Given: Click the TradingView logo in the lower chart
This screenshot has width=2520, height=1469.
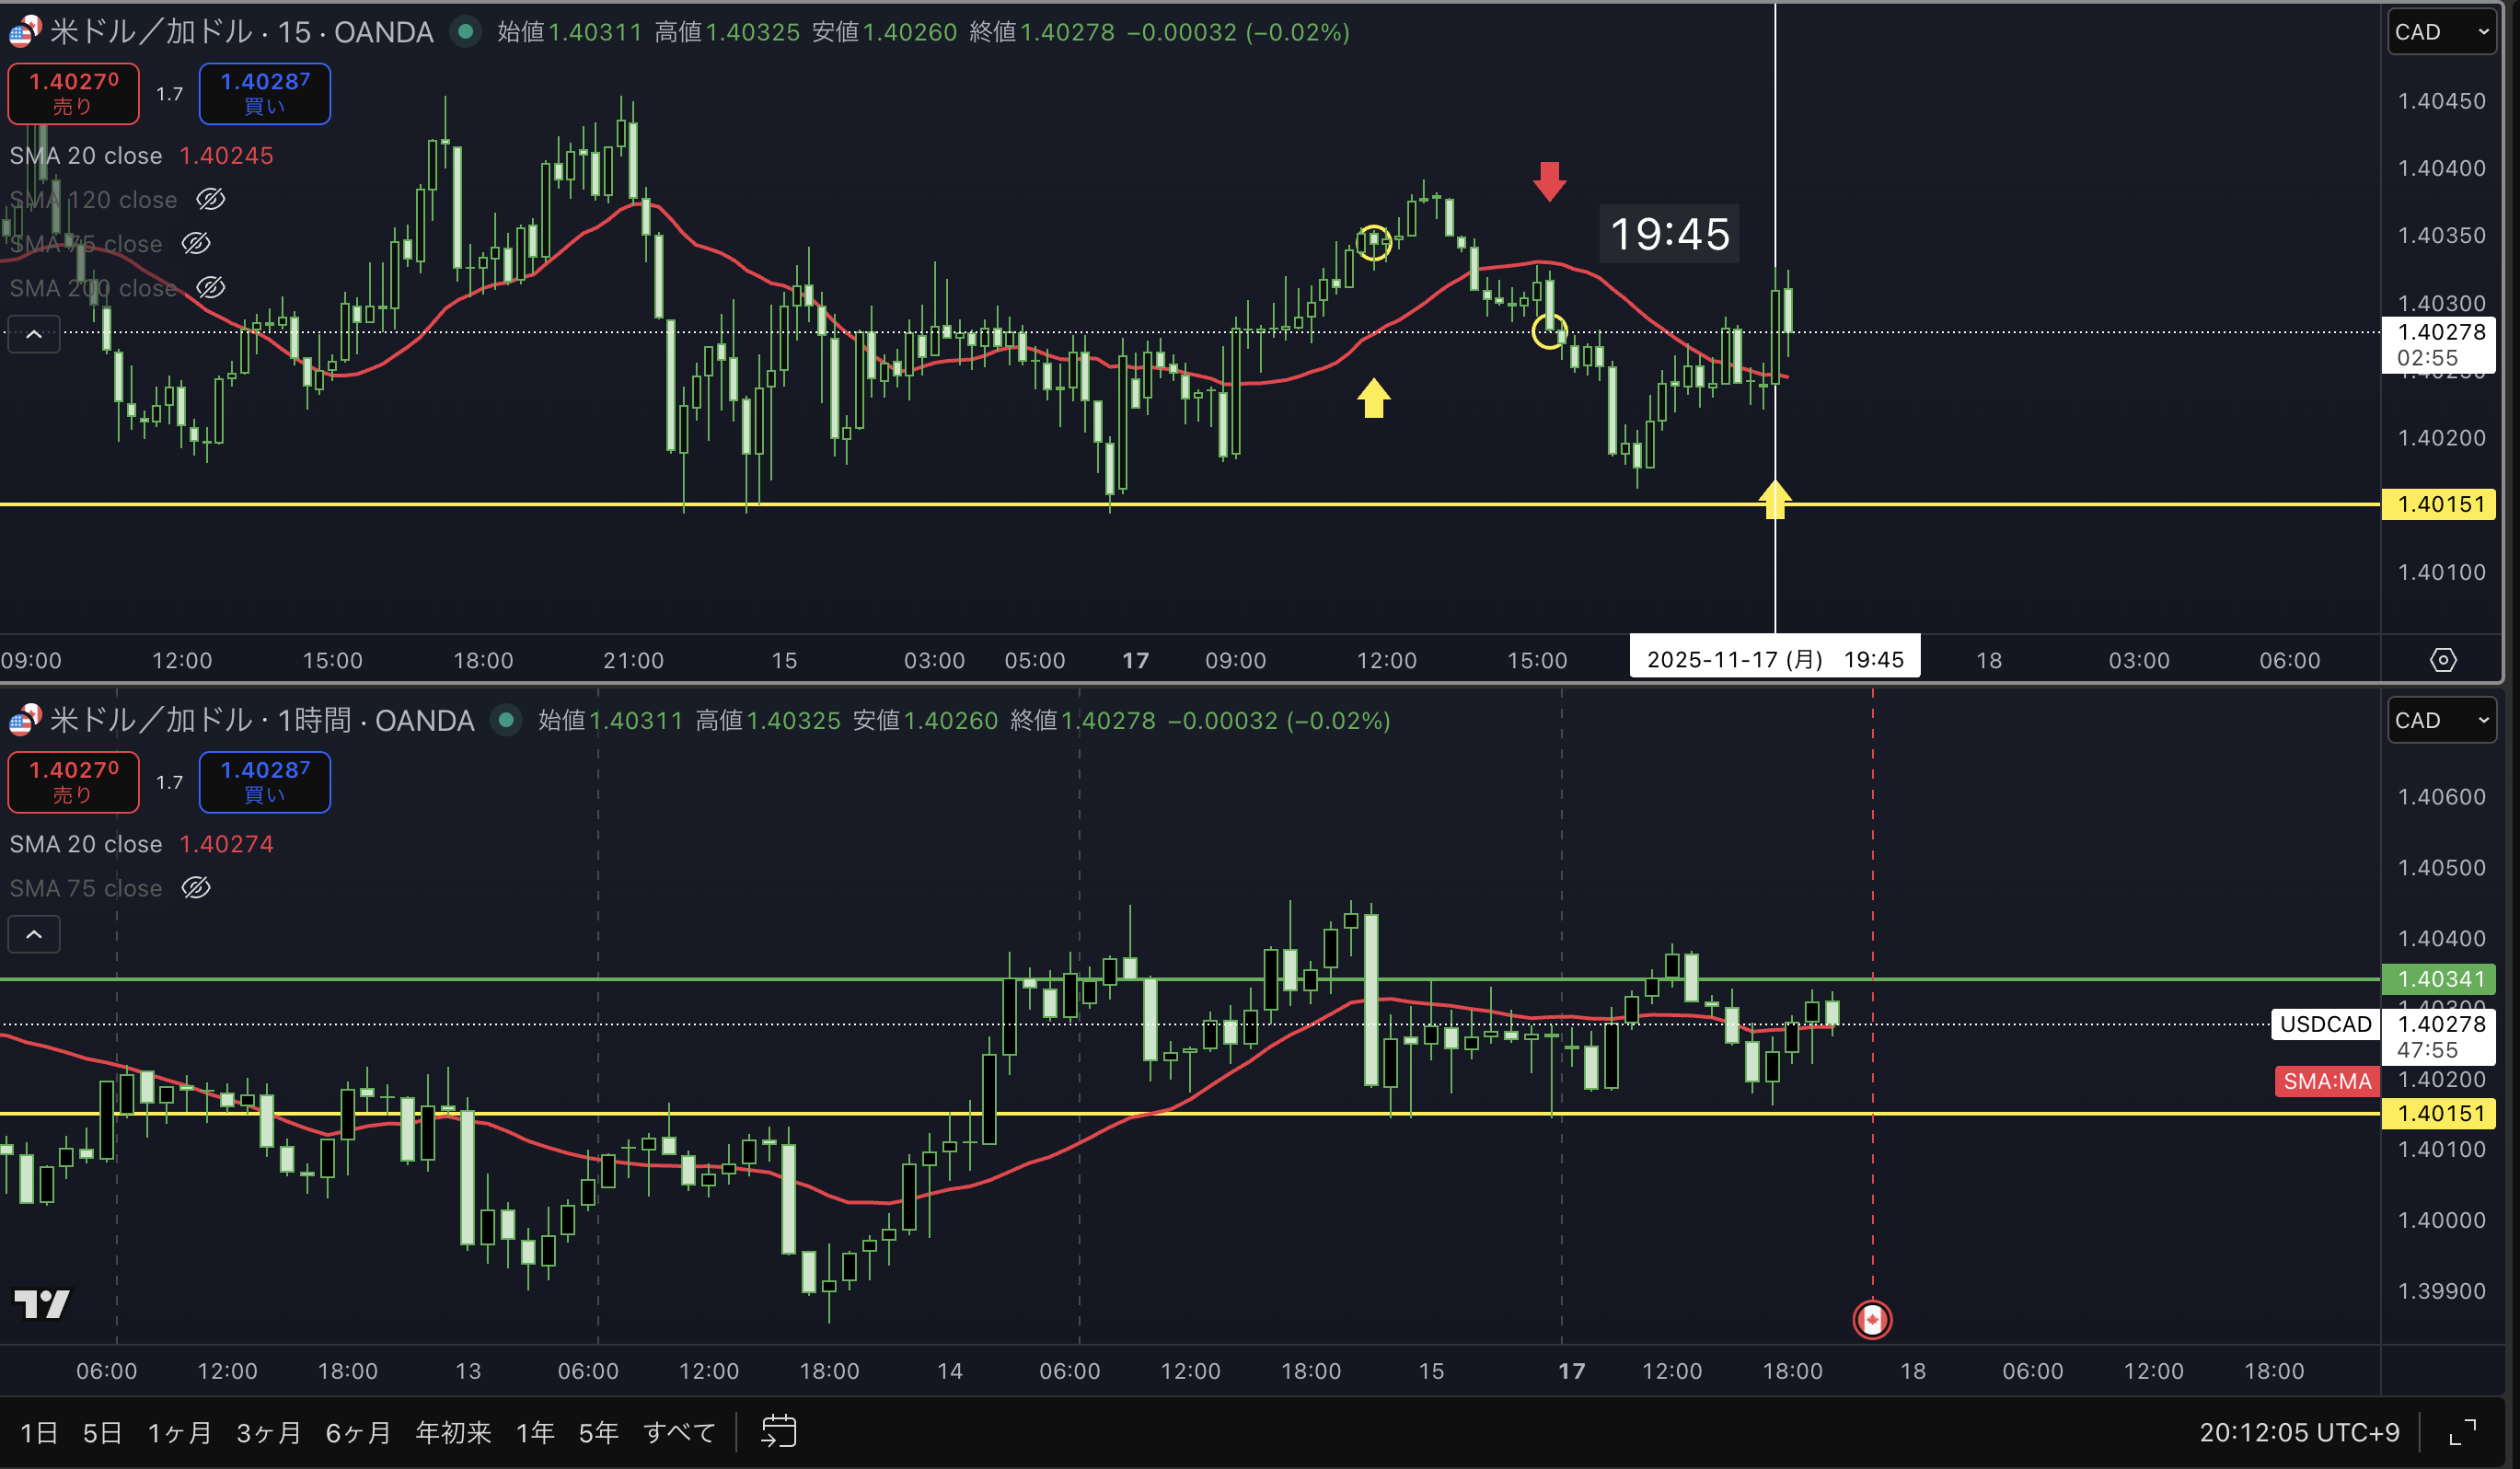Looking at the screenshot, I should [42, 1303].
